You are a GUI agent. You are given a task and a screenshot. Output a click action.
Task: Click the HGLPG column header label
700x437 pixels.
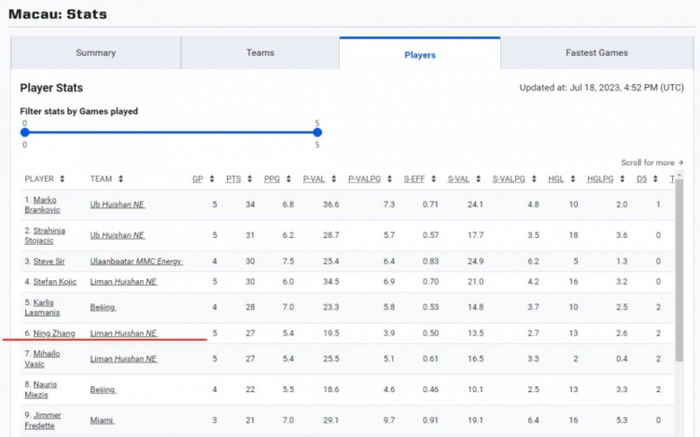point(600,179)
